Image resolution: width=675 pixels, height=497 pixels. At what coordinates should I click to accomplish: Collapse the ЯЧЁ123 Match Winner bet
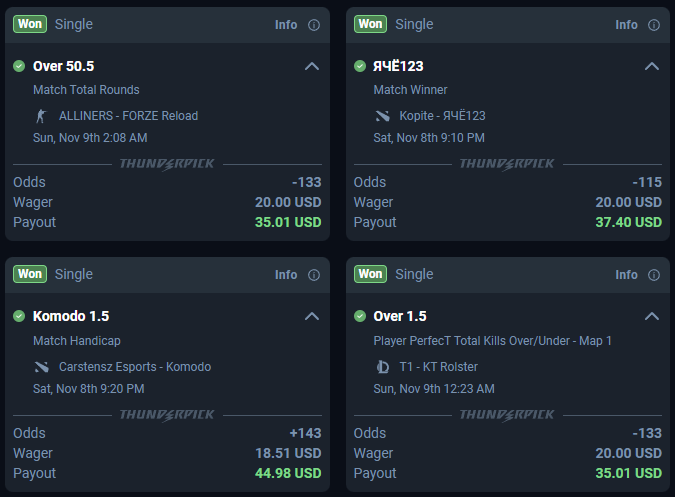(652, 66)
